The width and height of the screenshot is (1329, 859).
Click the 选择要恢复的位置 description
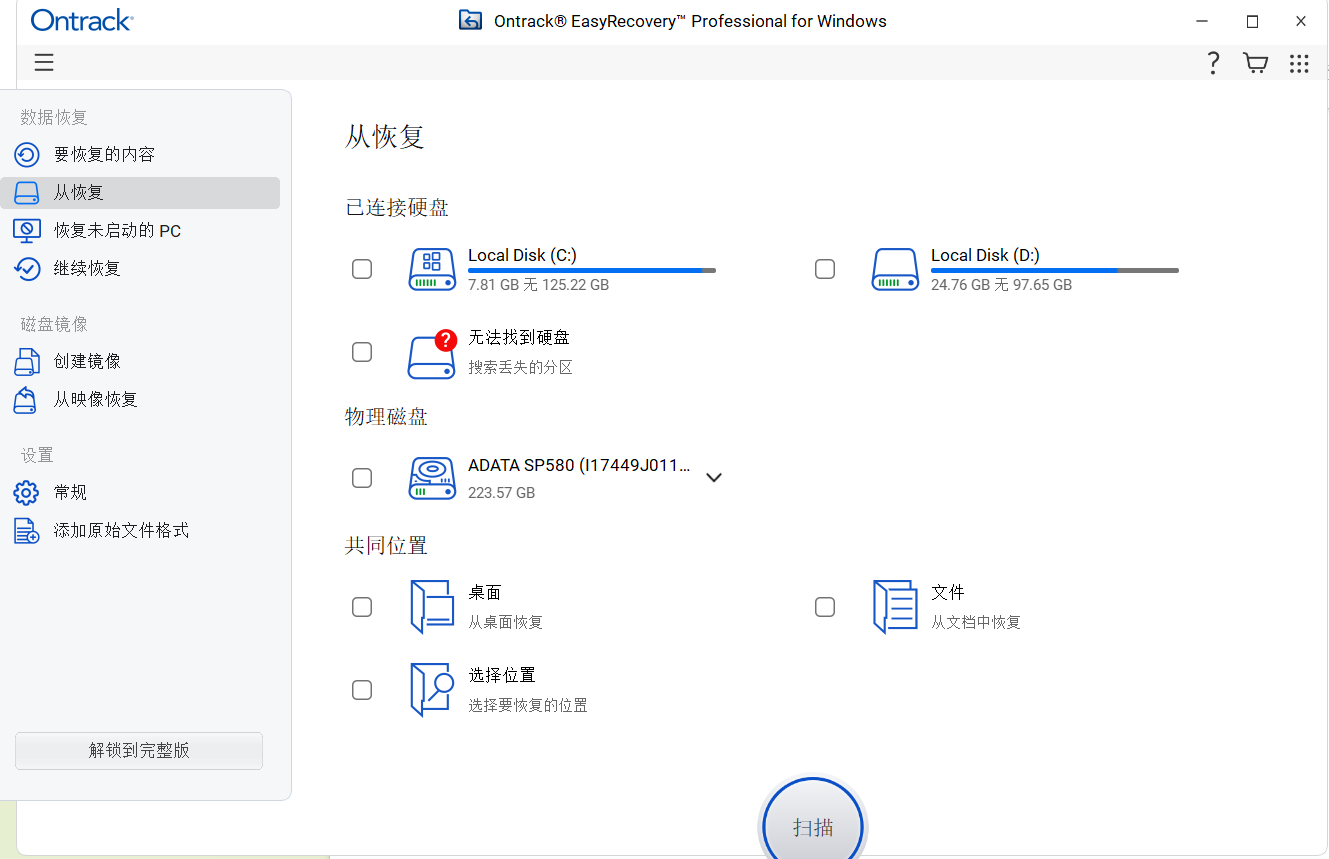pyautogui.click(x=528, y=705)
